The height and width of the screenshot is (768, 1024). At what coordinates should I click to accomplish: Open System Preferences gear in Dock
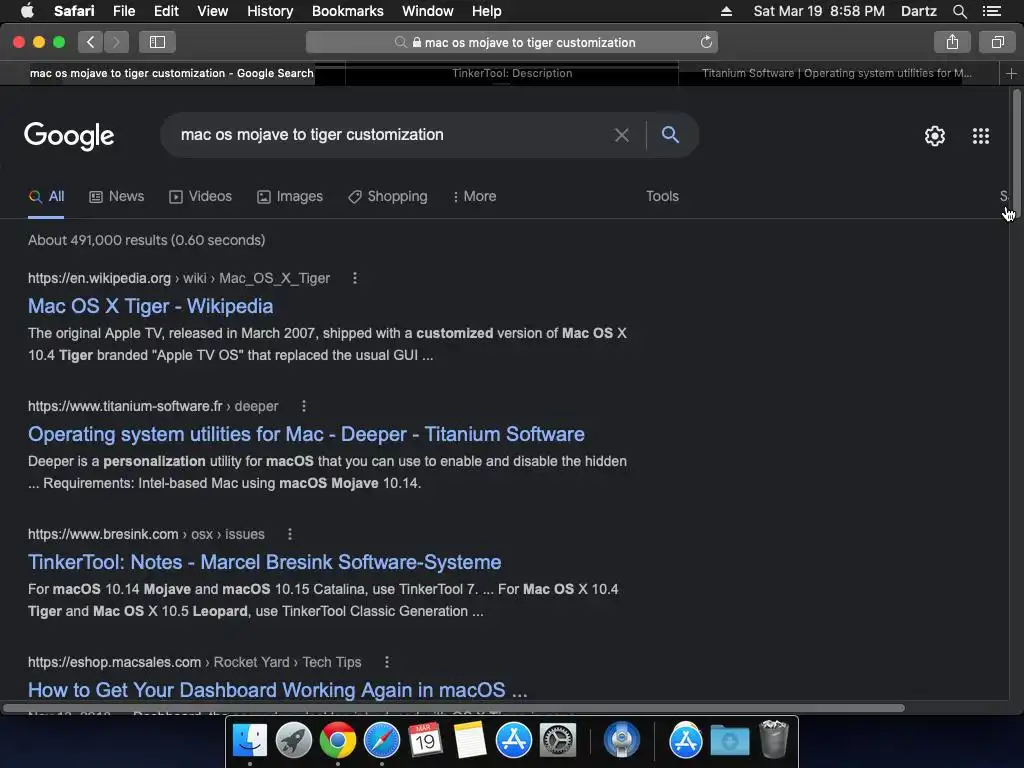point(558,741)
